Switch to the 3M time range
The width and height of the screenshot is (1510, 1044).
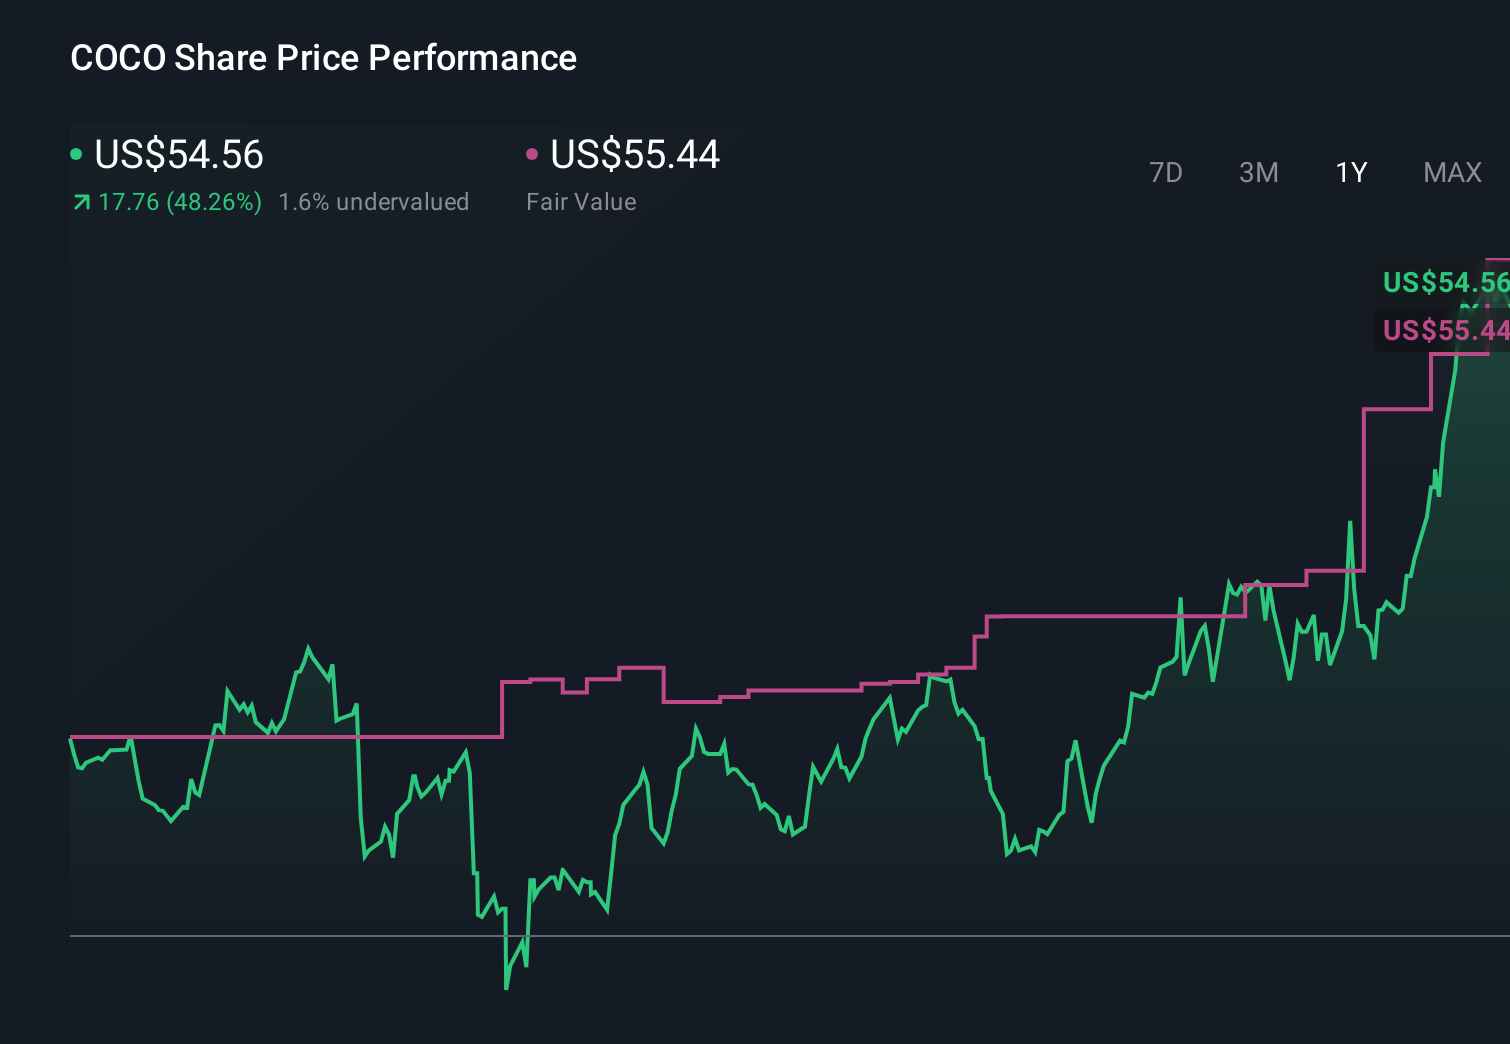coord(1258,172)
